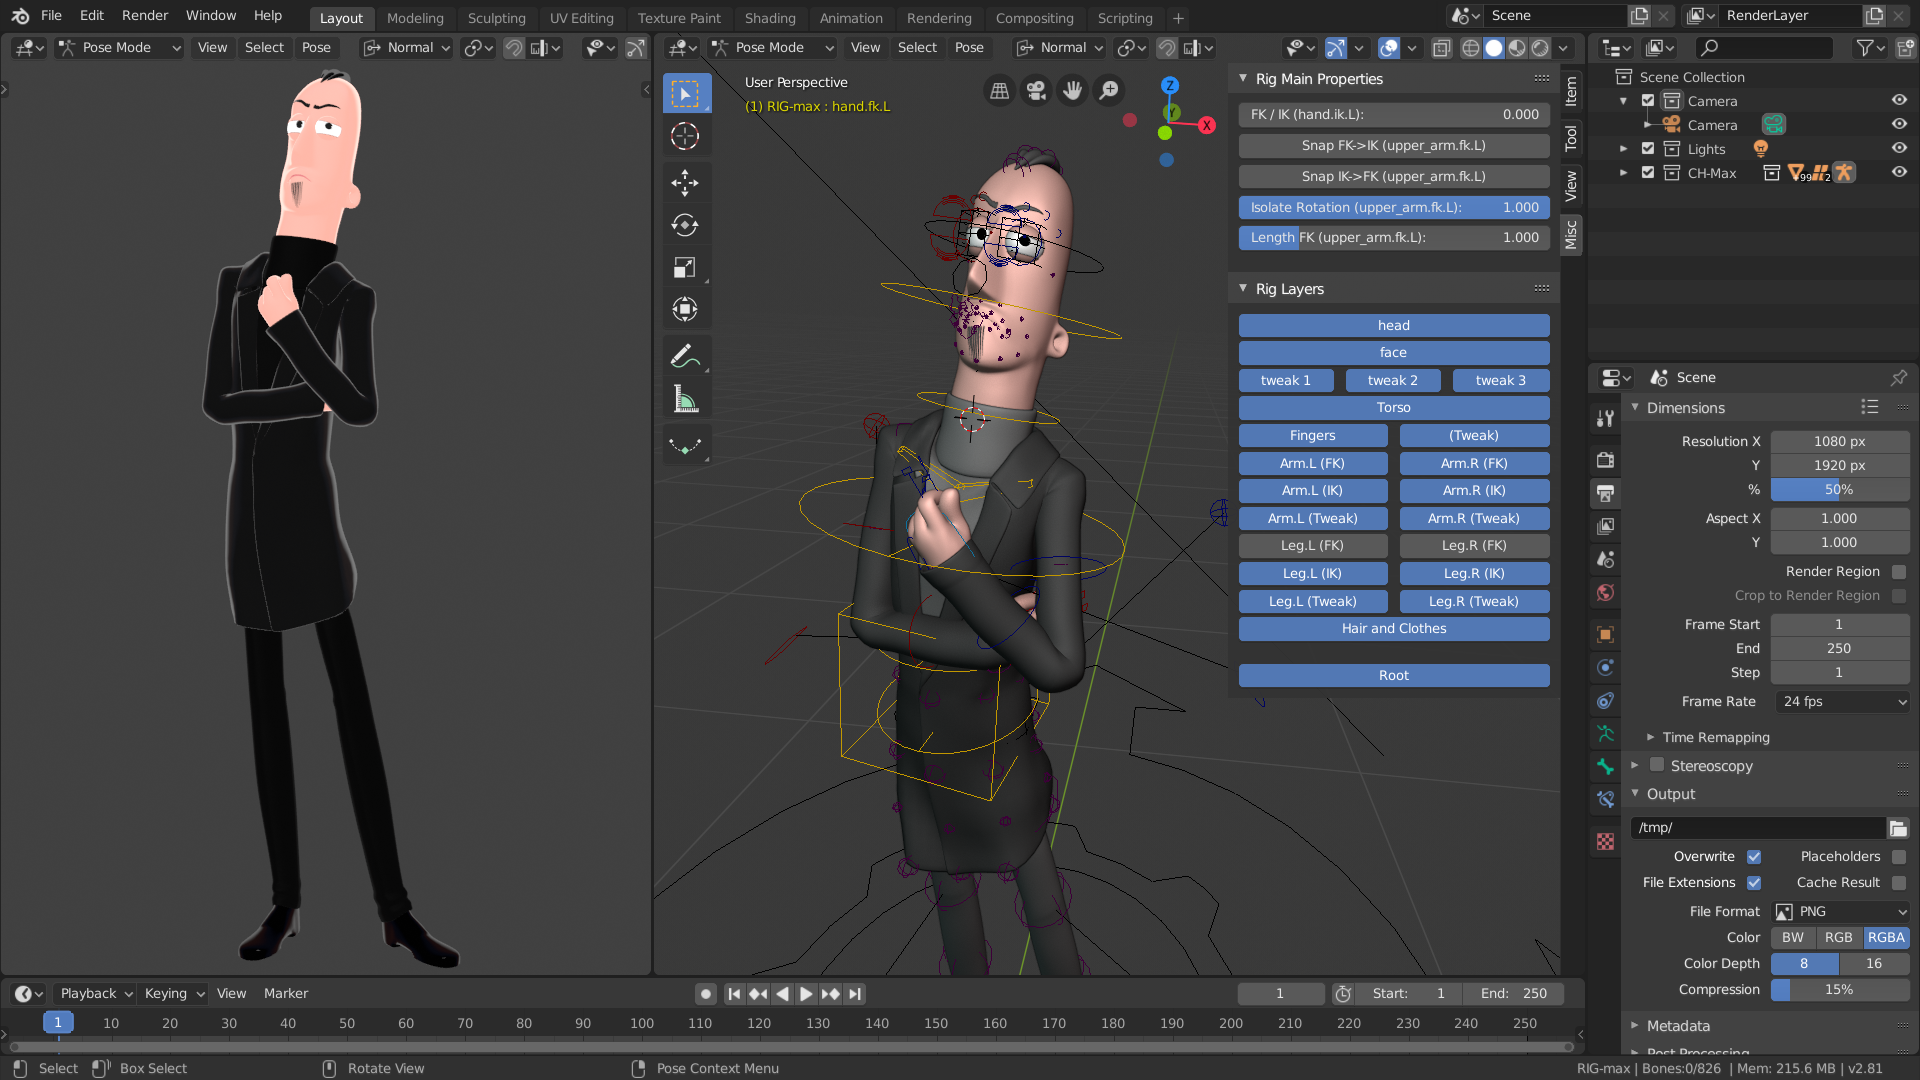Select the Measure ruler tool
This screenshot has width=1920, height=1080.
[685, 399]
